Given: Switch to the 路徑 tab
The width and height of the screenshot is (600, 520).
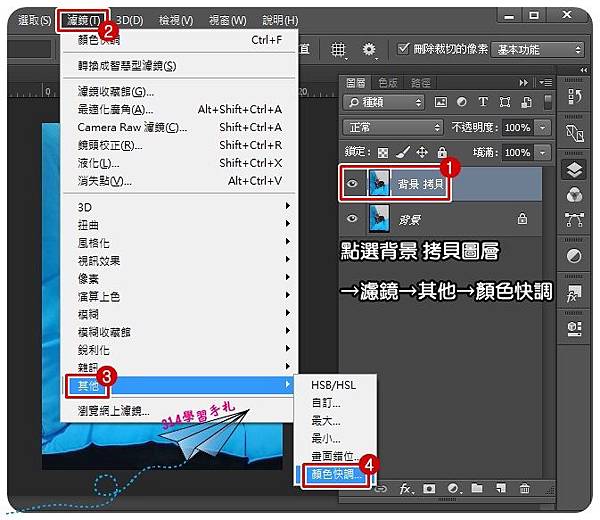Looking at the screenshot, I should (420, 83).
